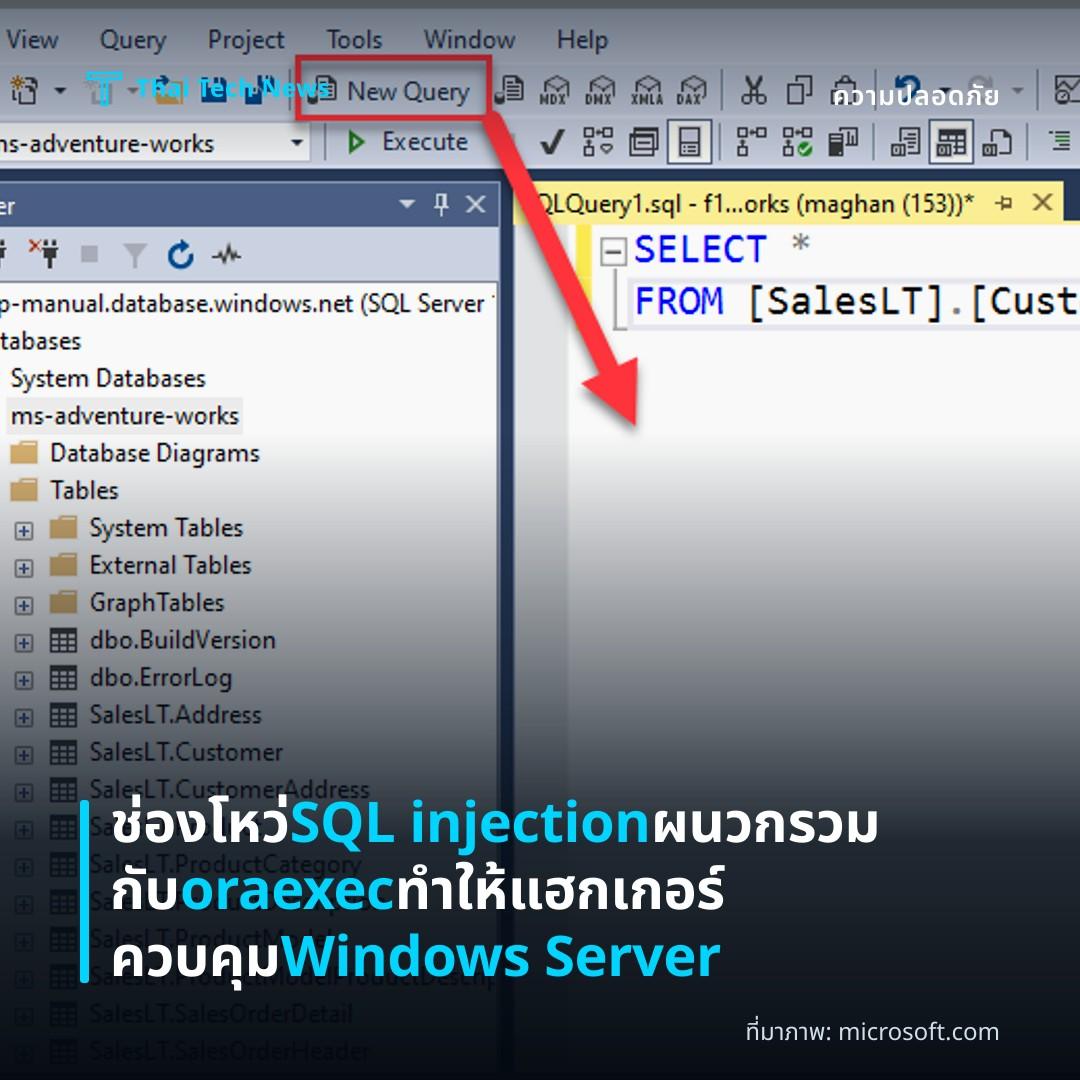Click the Filter funnel icon
This screenshot has width=1080, height=1080.
[135, 255]
